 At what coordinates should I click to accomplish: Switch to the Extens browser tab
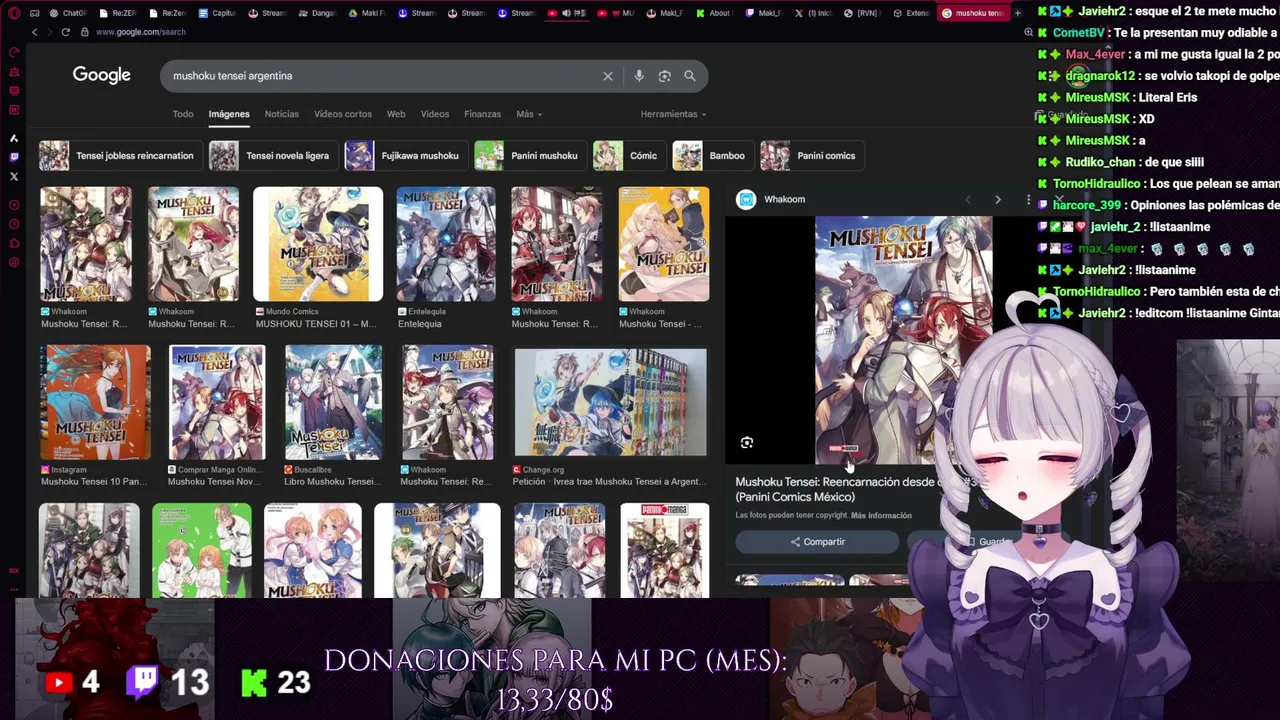913,13
